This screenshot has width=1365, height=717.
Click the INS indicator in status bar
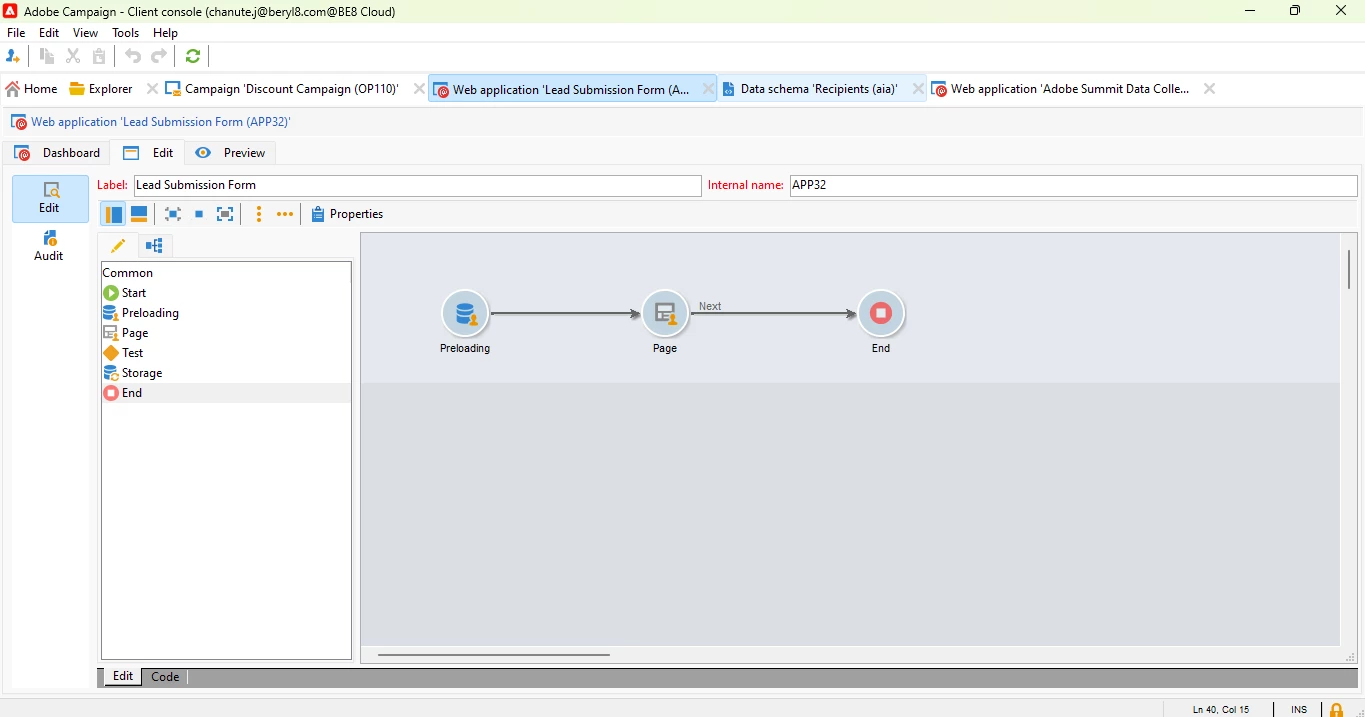coord(1299,710)
